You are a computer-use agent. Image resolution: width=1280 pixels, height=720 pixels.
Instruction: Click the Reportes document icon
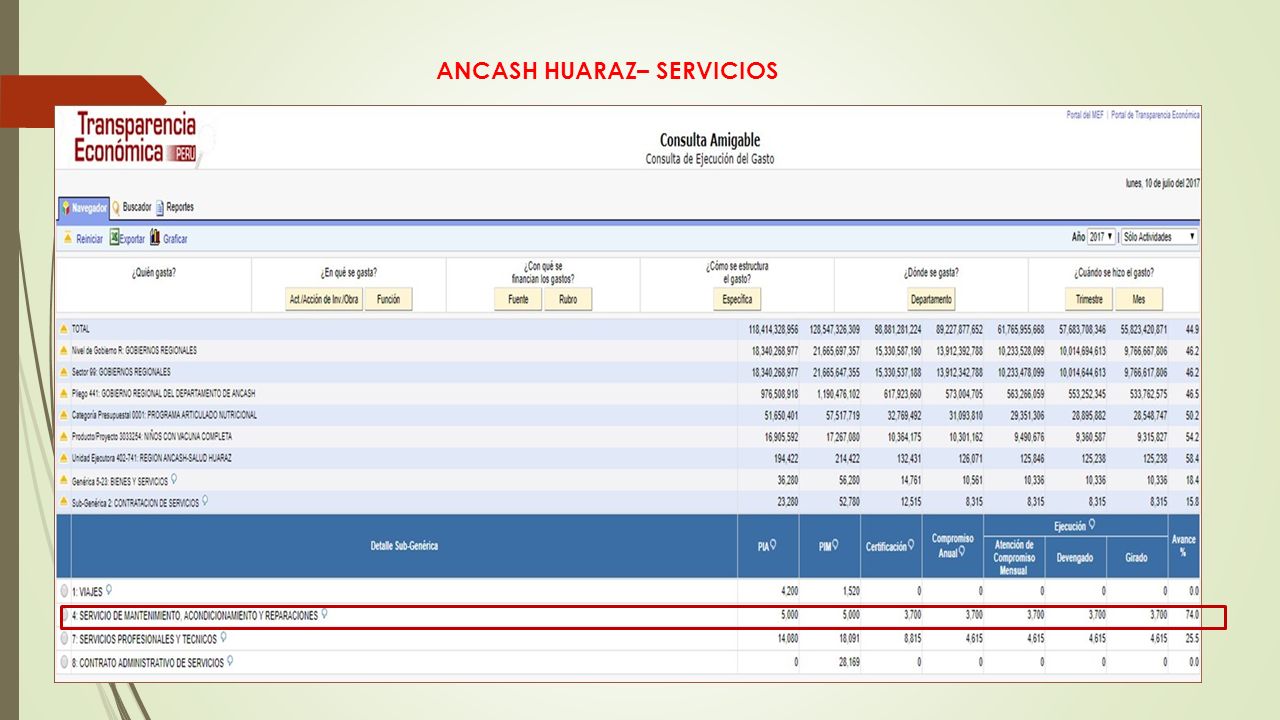(x=160, y=208)
